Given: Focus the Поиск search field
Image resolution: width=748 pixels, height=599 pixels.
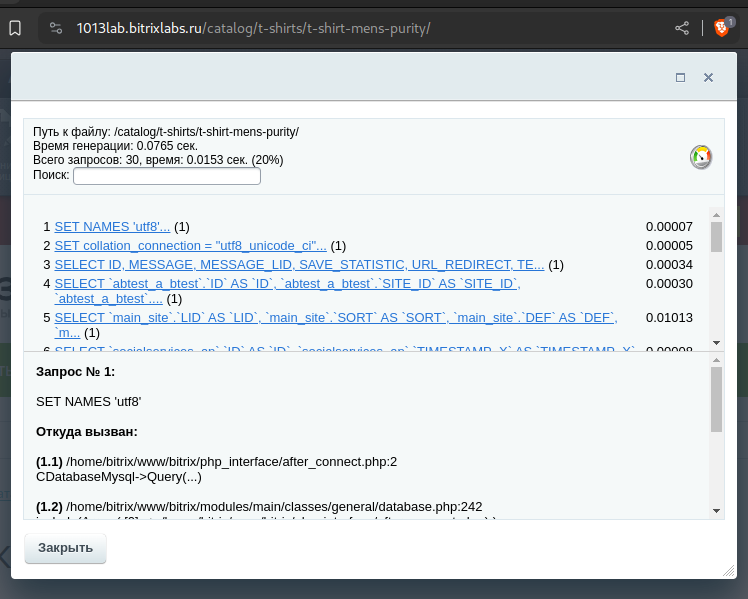Looking at the screenshot, I should point(167,176).
